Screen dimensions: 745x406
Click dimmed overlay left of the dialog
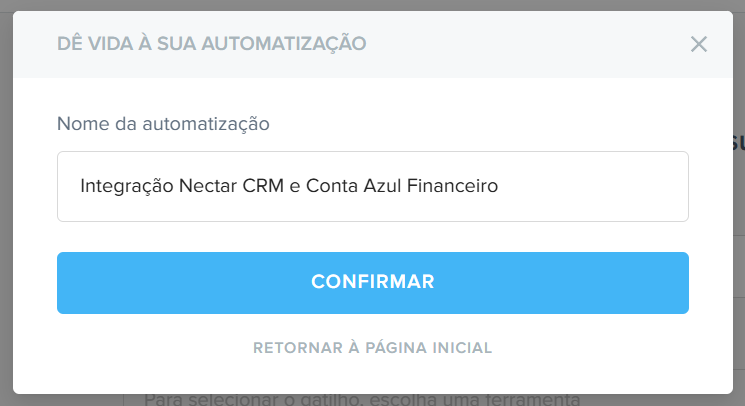(x=6, y=204)
